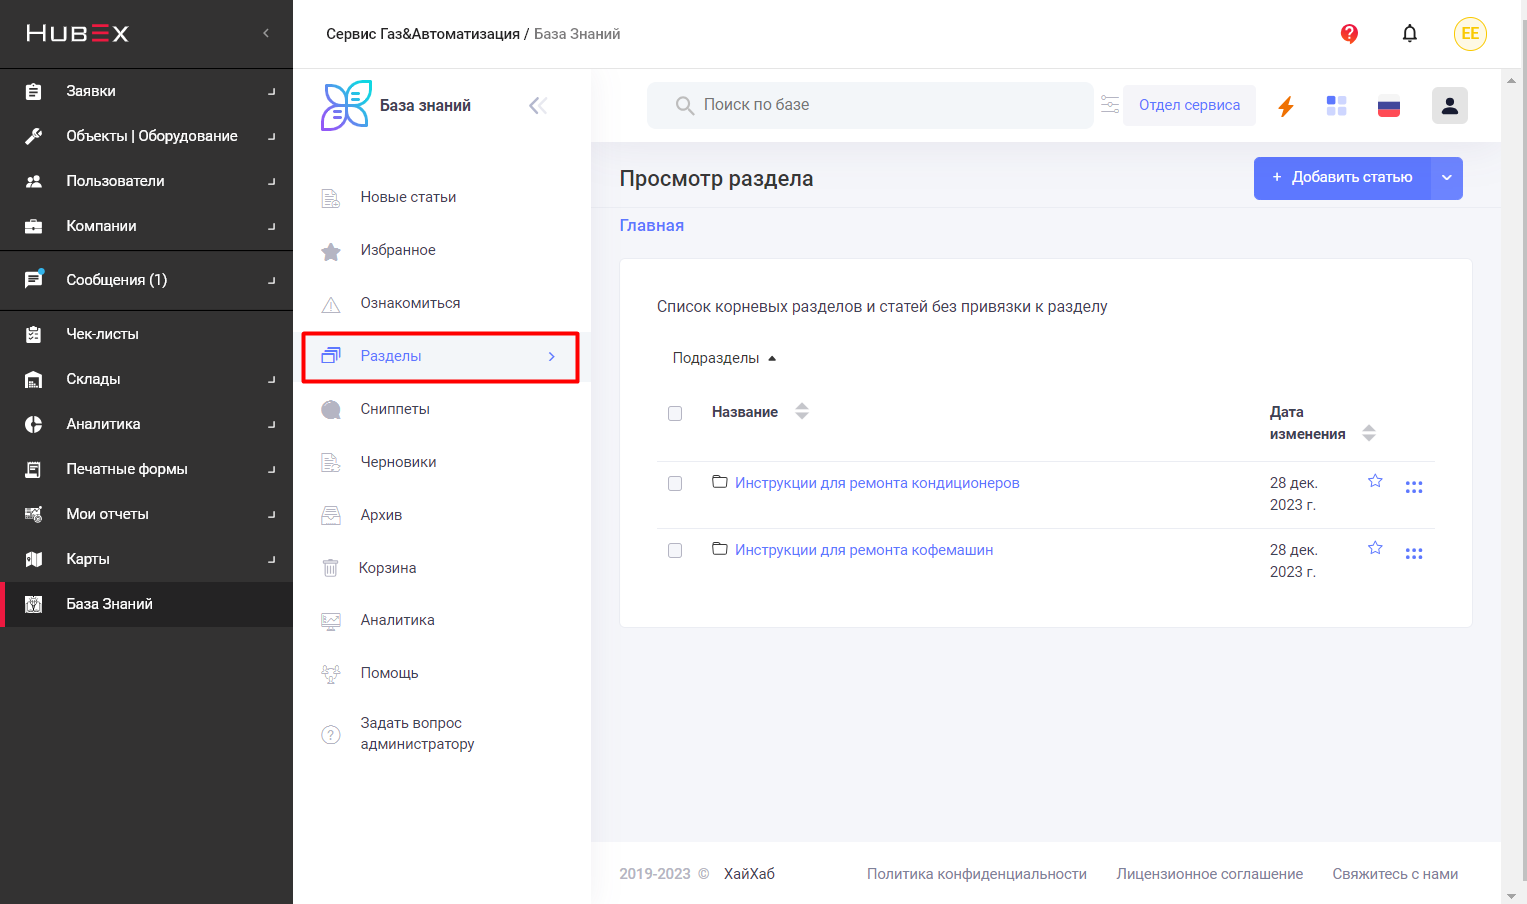Collapse knowledge base sidebar with double chevron

(538, 106)
